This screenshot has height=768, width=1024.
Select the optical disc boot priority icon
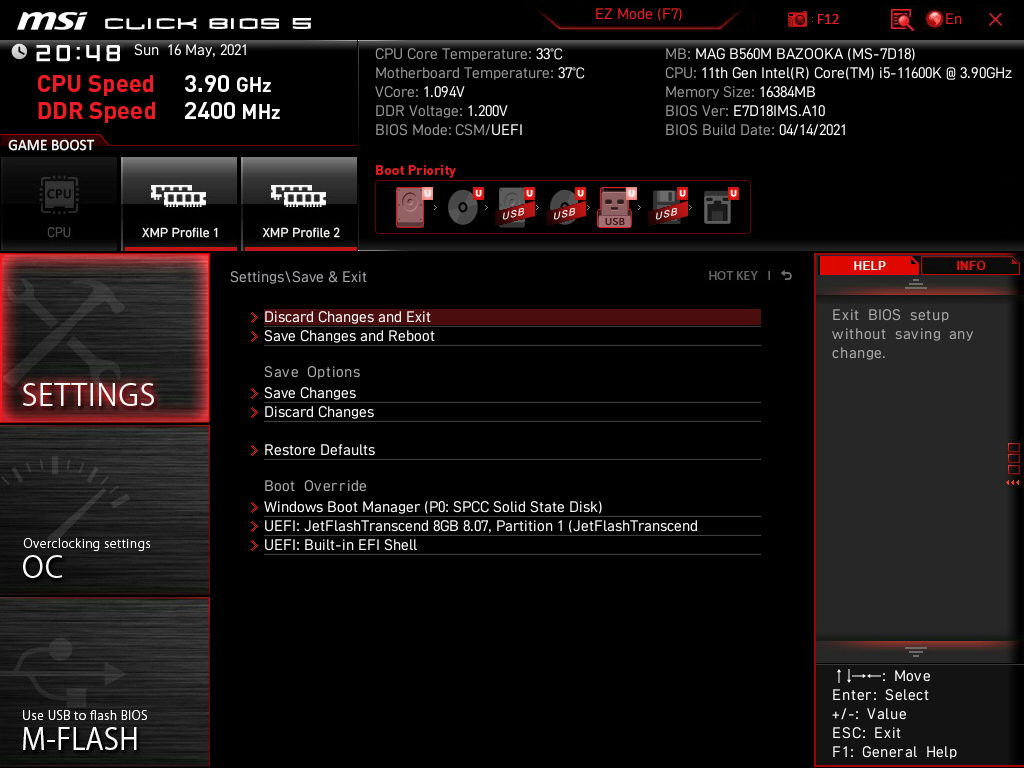coord(464,207)
